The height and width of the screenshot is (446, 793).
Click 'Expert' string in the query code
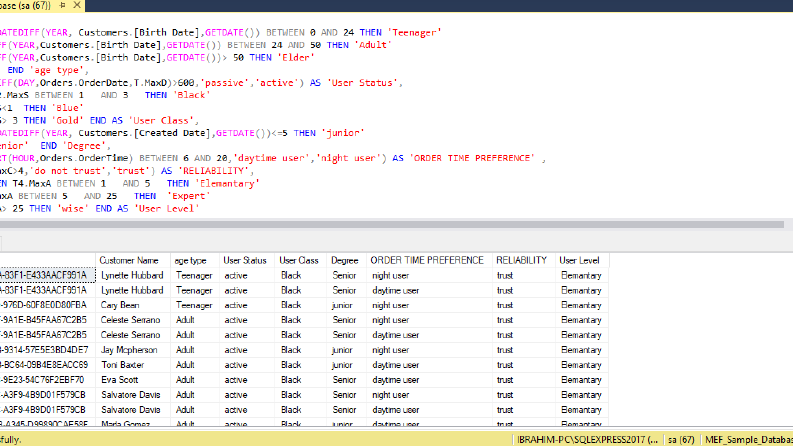188,196
